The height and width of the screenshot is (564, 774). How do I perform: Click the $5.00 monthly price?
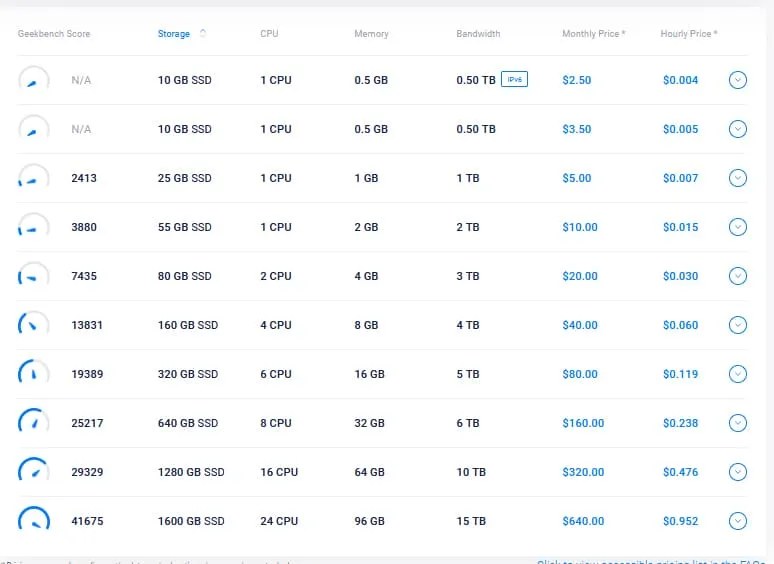click(577, 178)
